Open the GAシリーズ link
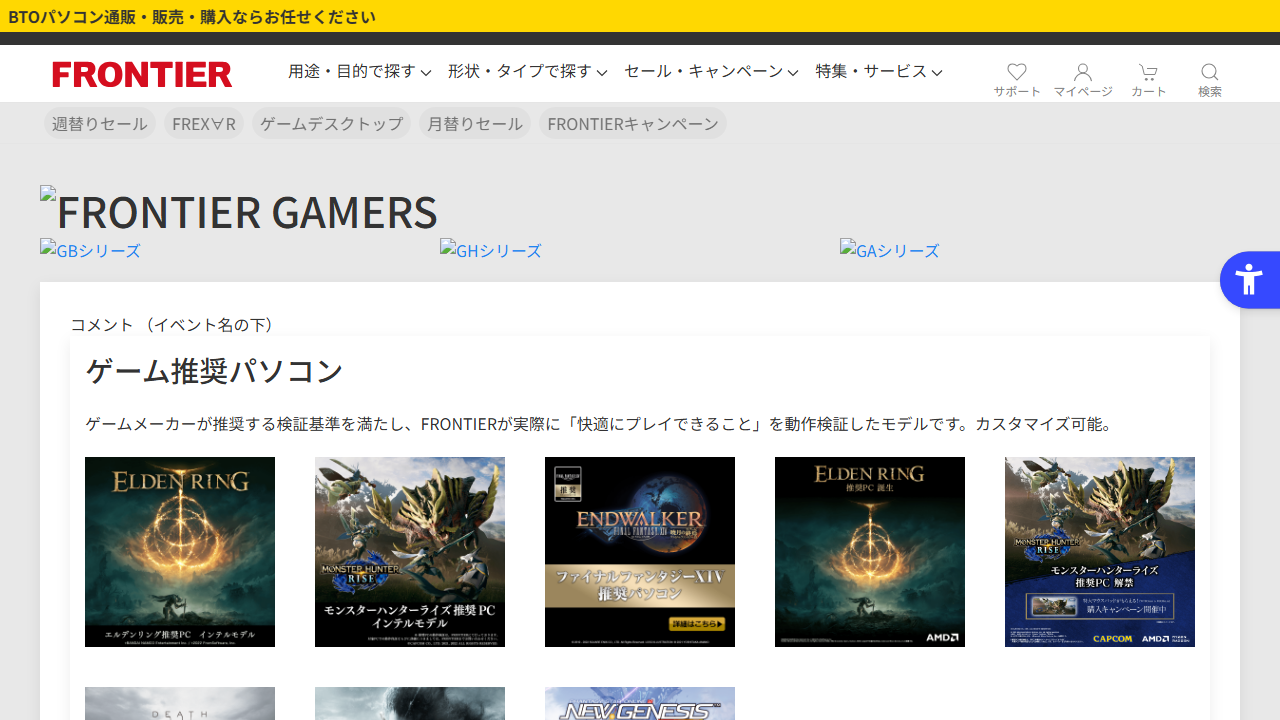Screen dimensions: 1280x720 click(x=890, y=250)
